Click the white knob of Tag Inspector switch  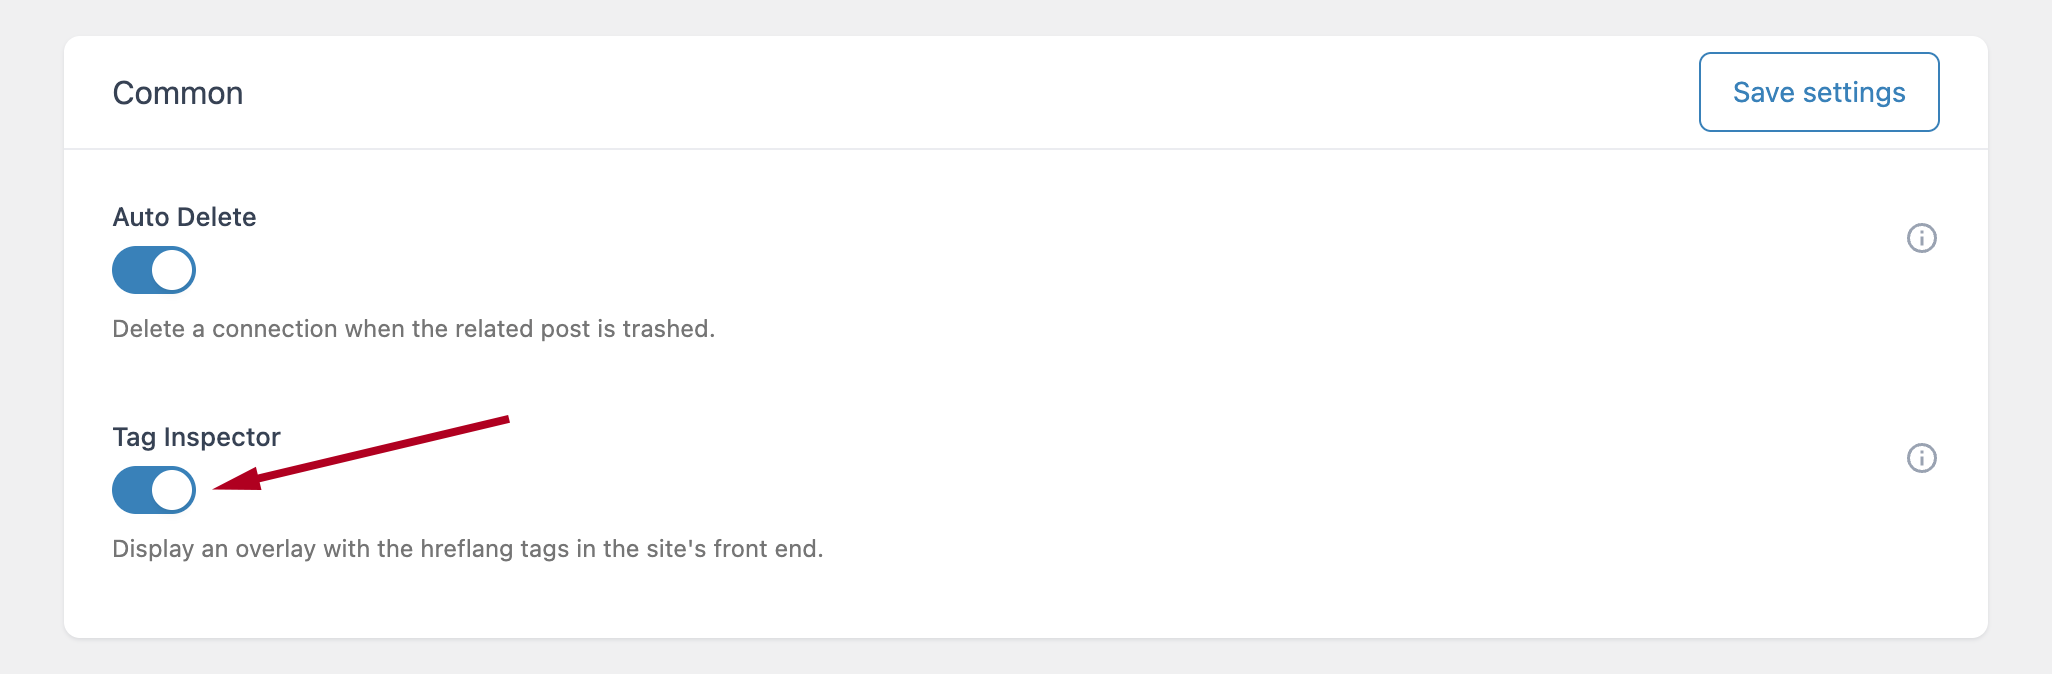pos(173,490)
